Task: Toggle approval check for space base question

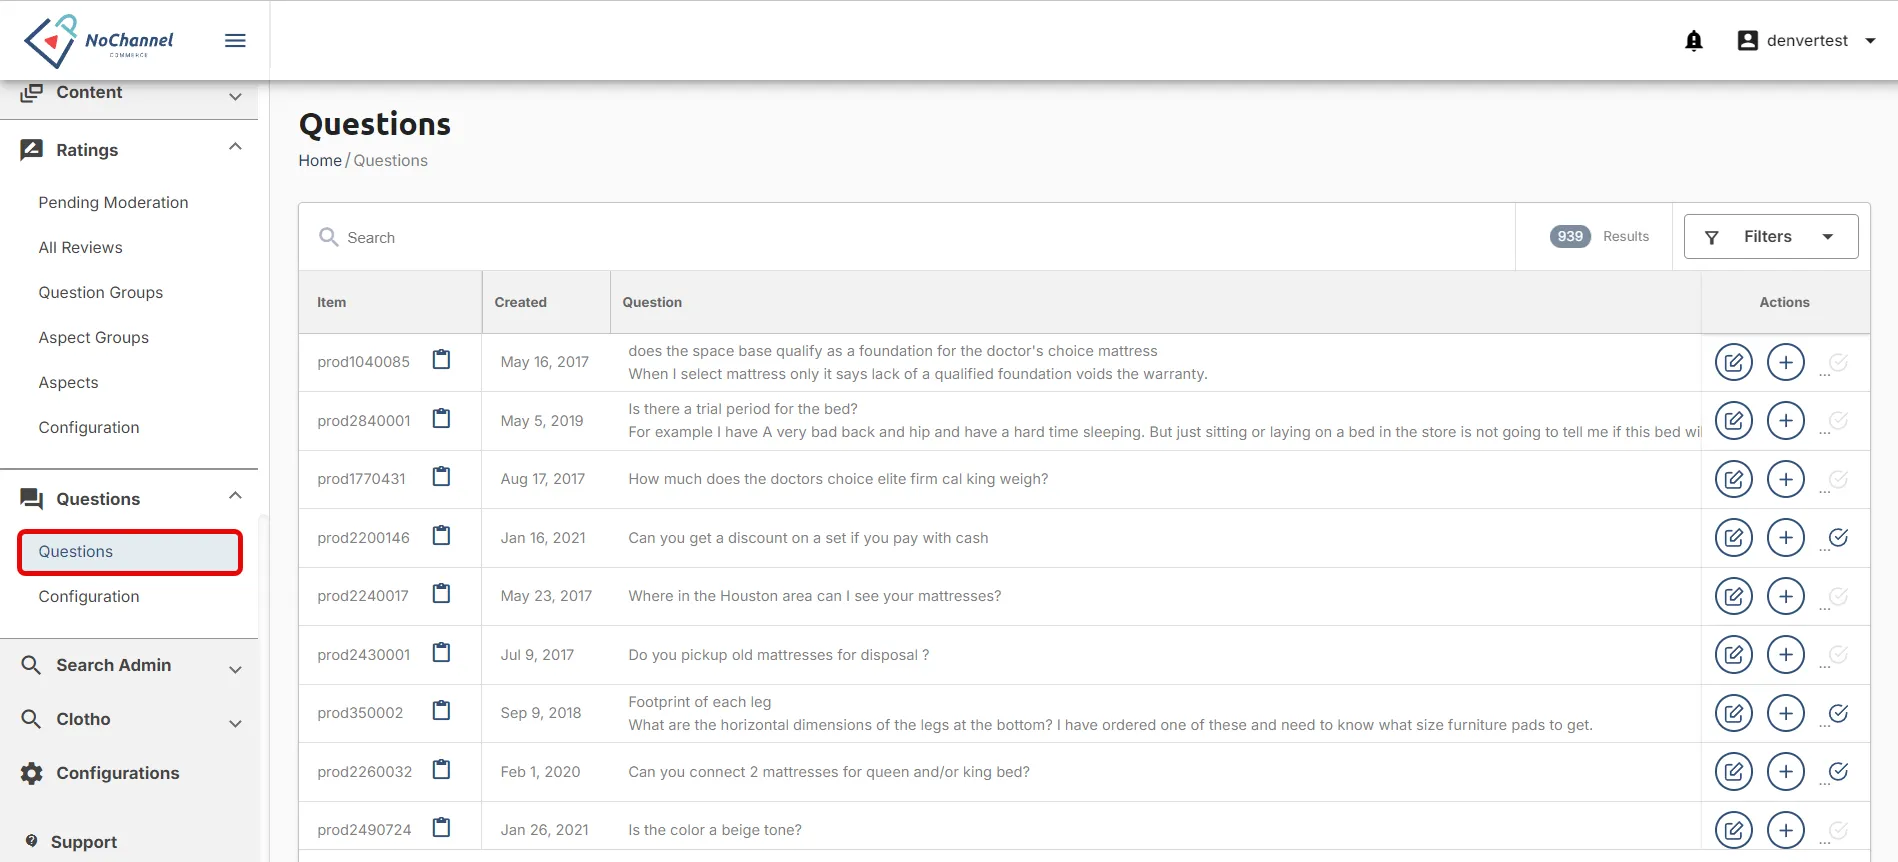Action: pos(1837,362)
